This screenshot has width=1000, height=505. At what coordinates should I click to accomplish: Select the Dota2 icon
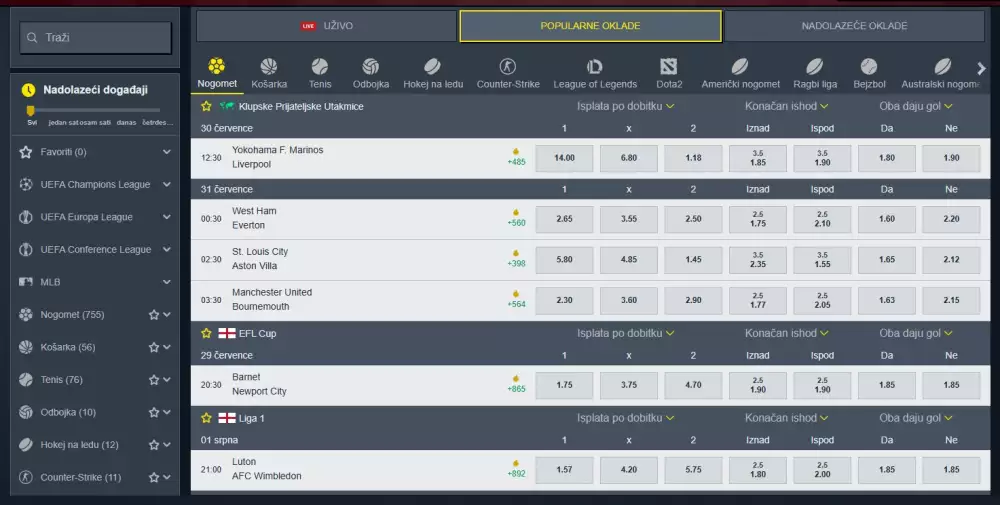click(668, 66)
